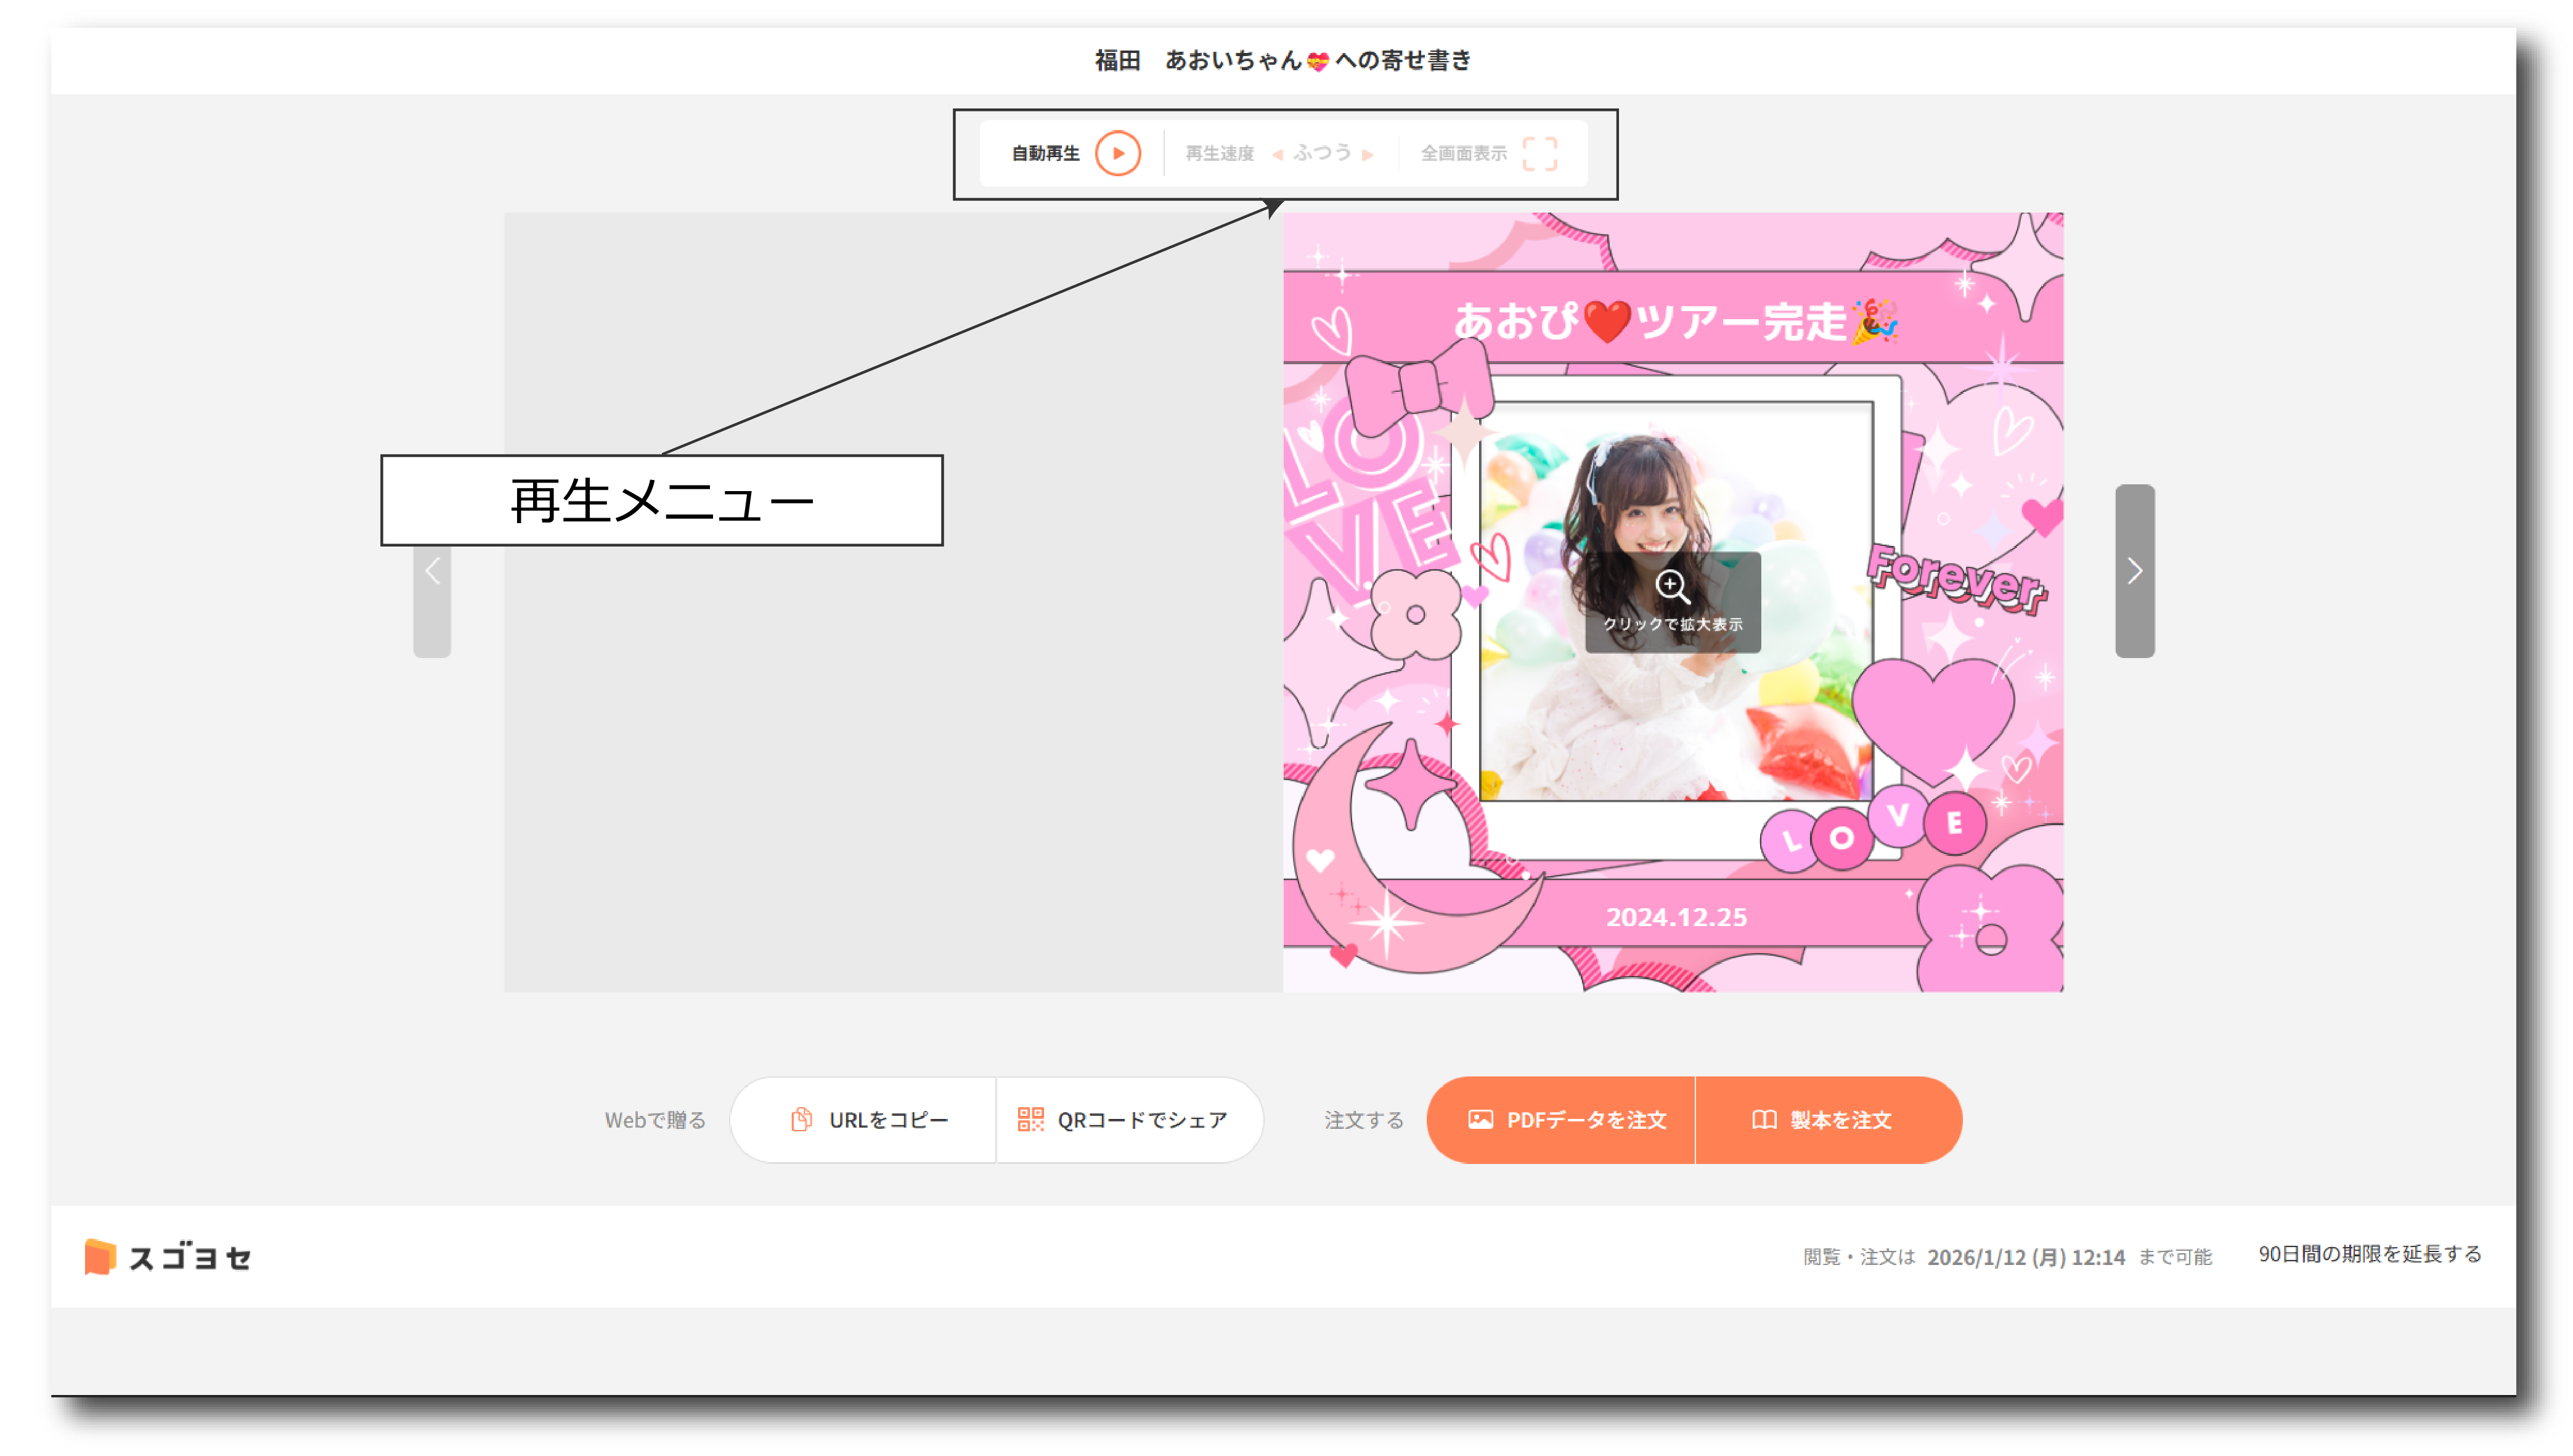Click the fullscreen bracket icon

point(1539,153)
